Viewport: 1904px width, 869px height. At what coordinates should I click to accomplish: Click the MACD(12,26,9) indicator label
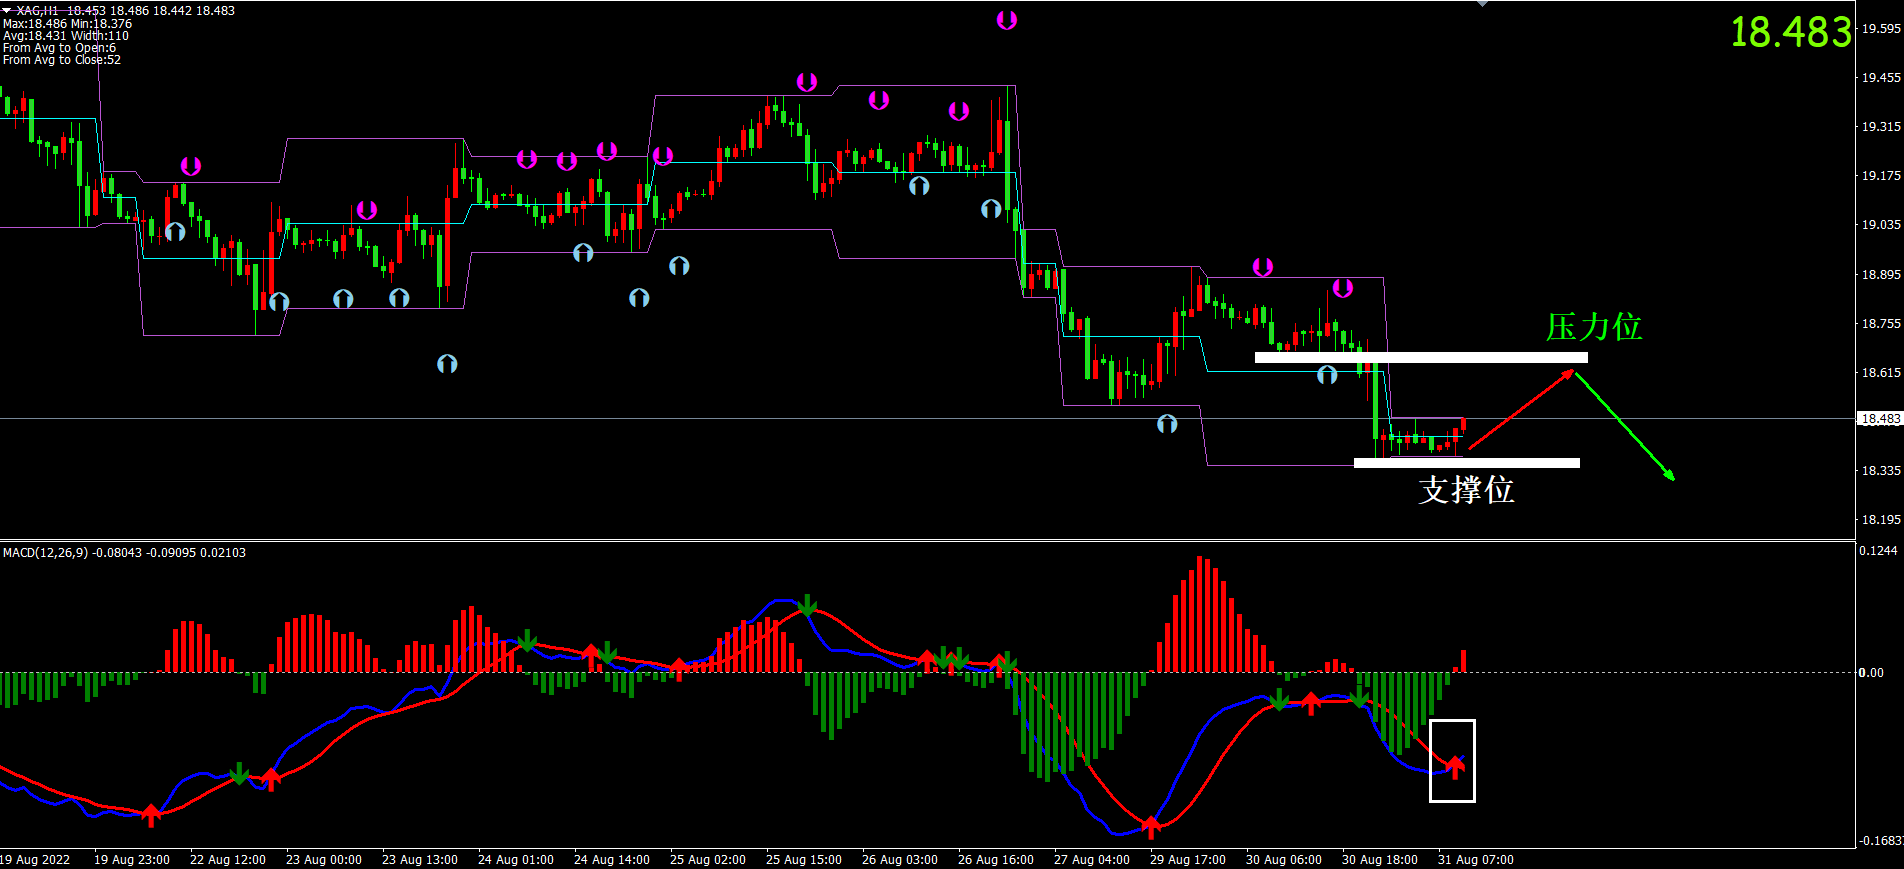(46, 553)
